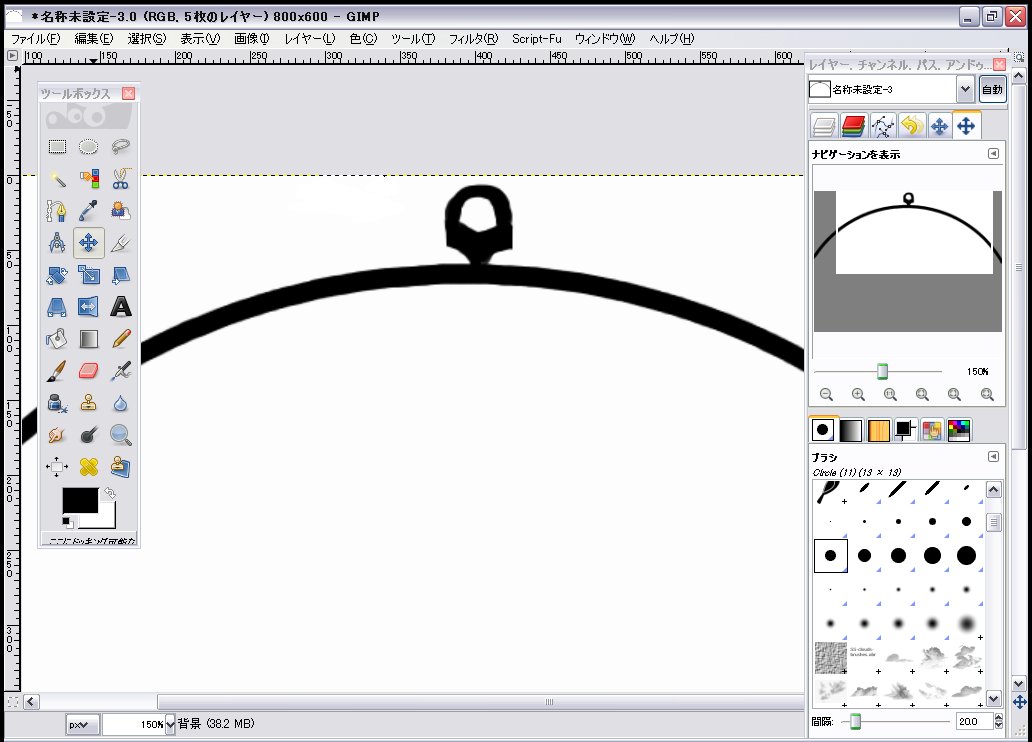The image size is (1032, 742).
Task: Select the Select by Color tool
Action: 89,178
